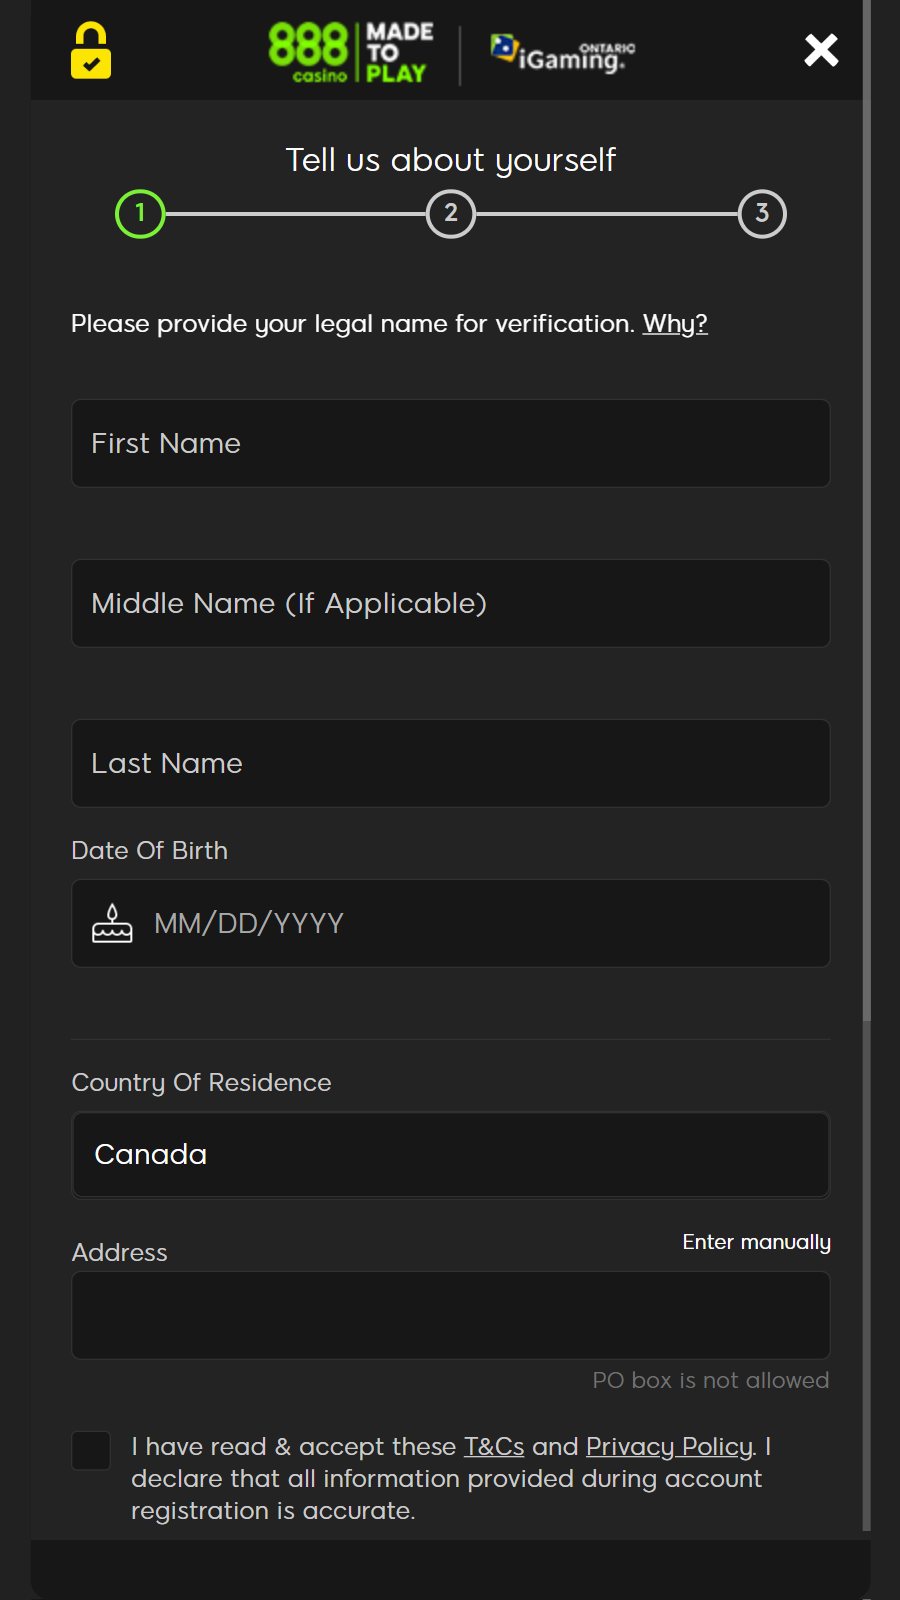The image size is (900, 1600).
Task: Focus the Address input box
Action: (450, 1315)
